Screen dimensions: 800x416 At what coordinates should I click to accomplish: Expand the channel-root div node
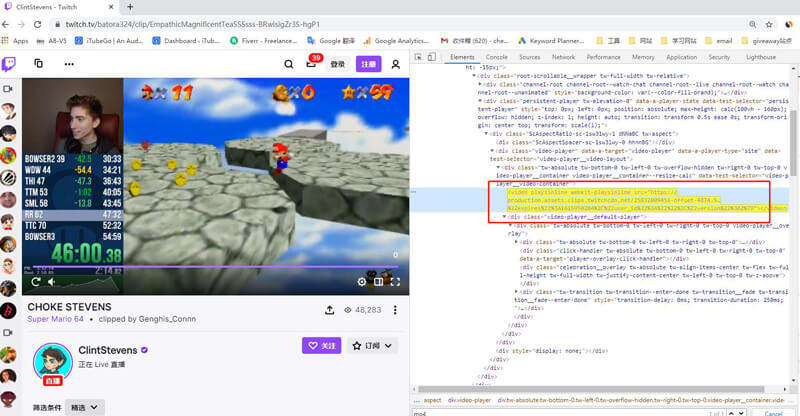(480, 84)
